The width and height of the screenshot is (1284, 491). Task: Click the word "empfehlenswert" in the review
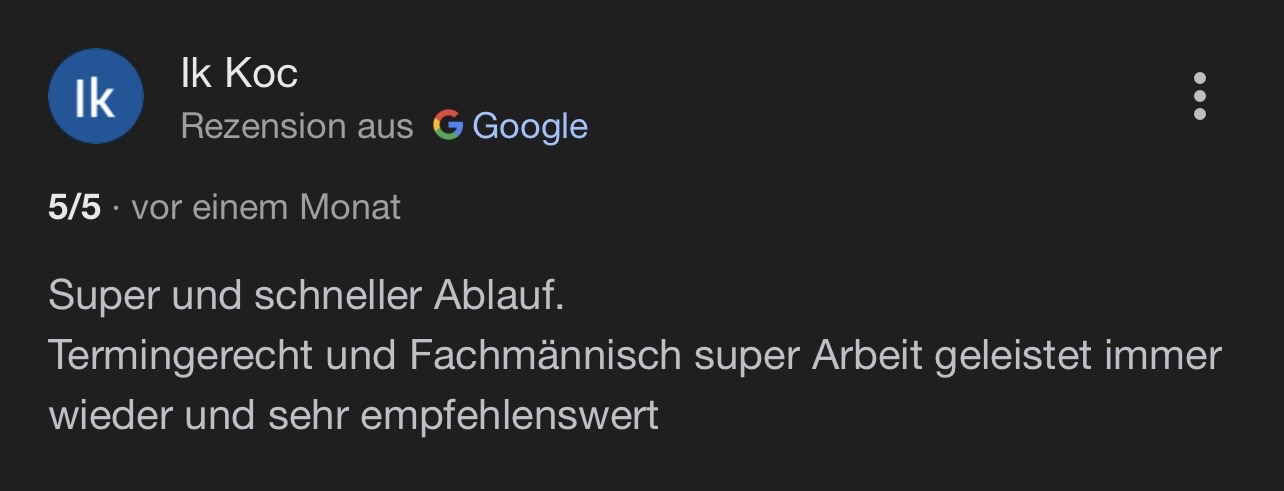[509, 415]
